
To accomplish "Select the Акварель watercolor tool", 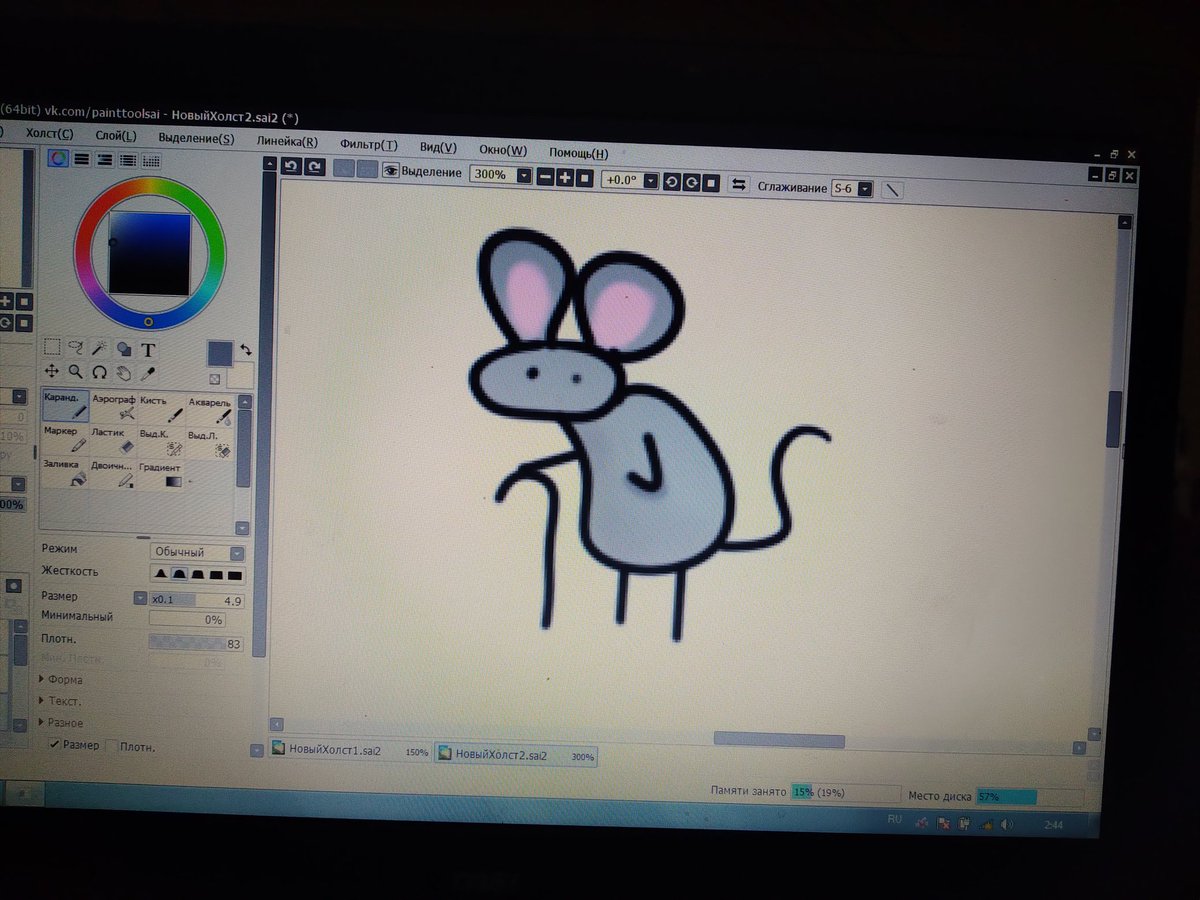I will 210,409.
